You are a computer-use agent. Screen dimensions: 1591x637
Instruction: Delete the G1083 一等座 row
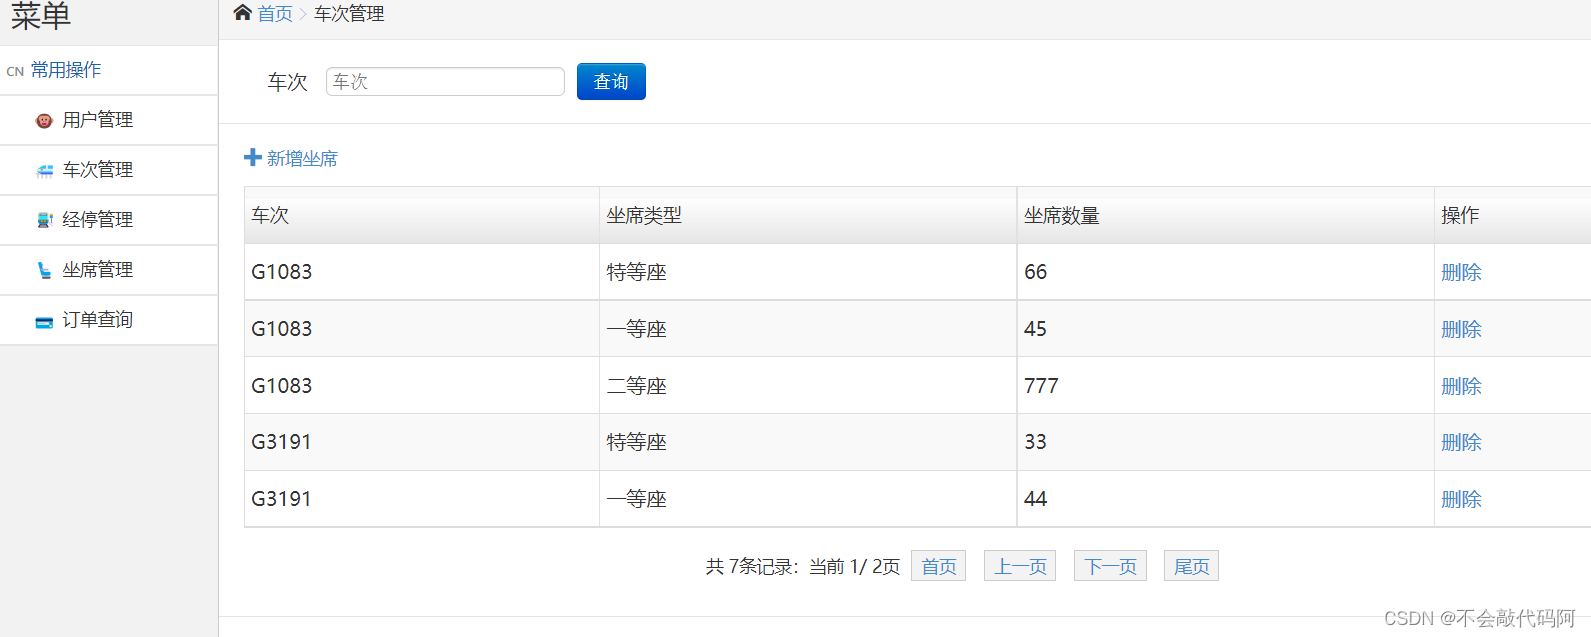[x=1461, y=329]
